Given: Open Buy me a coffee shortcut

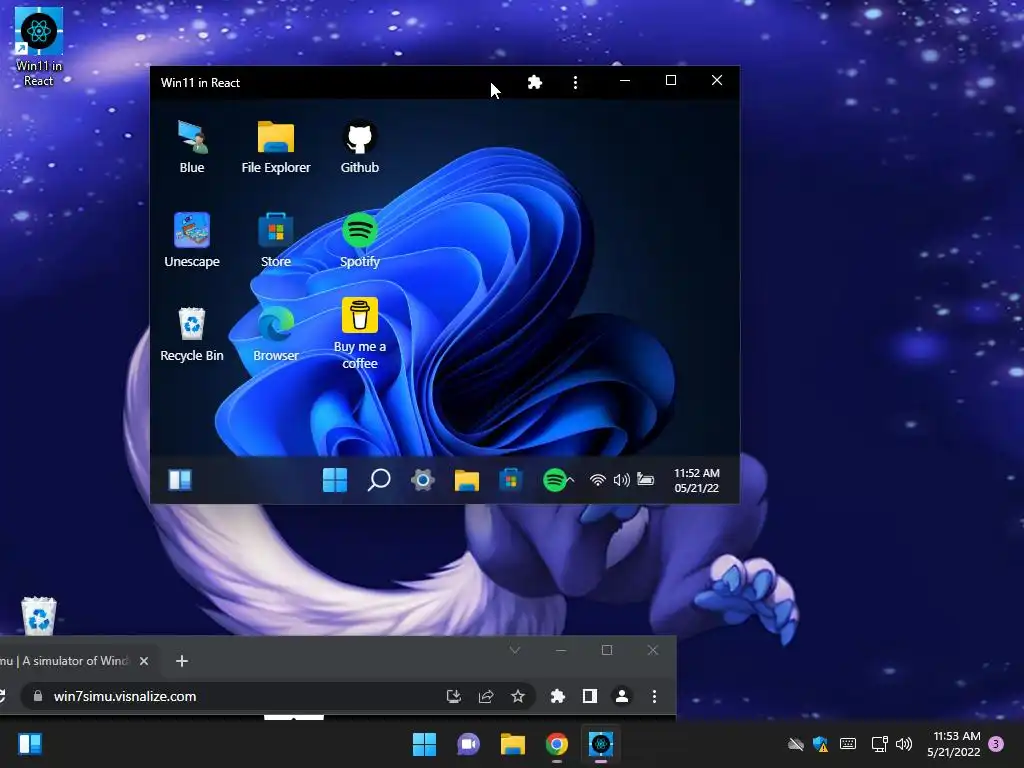Looking at the screenshot, I should click(x=360, y=334).
